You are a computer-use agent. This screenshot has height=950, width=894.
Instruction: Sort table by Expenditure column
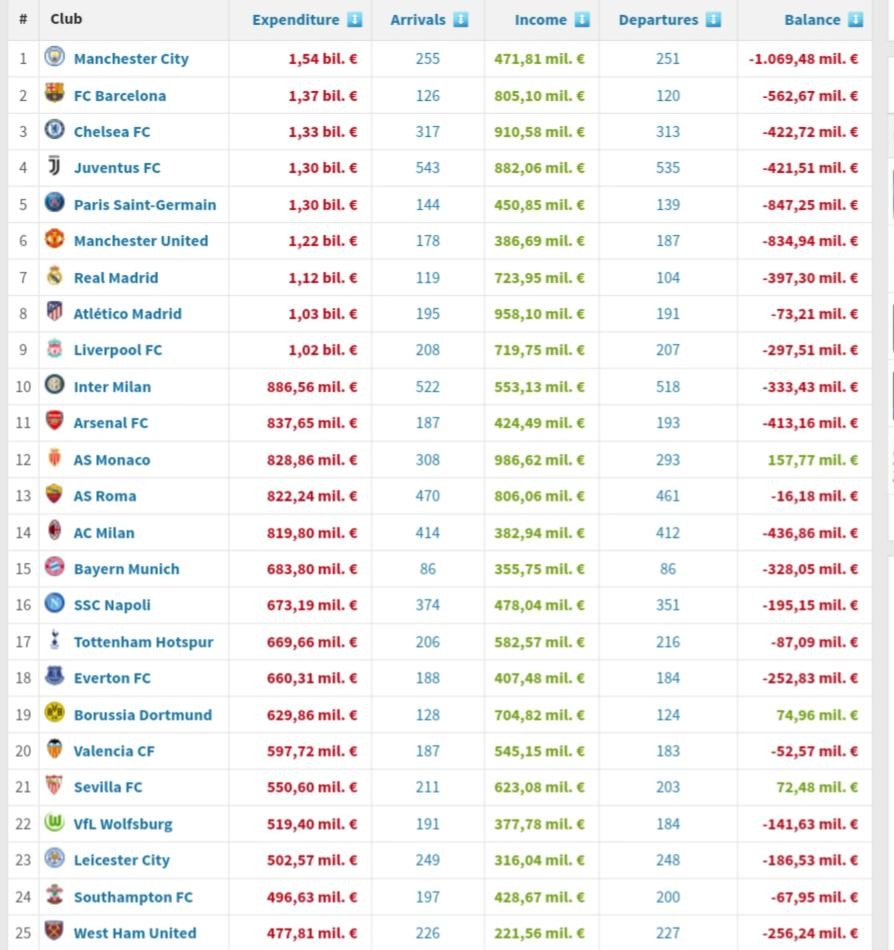tap(296, 19)
